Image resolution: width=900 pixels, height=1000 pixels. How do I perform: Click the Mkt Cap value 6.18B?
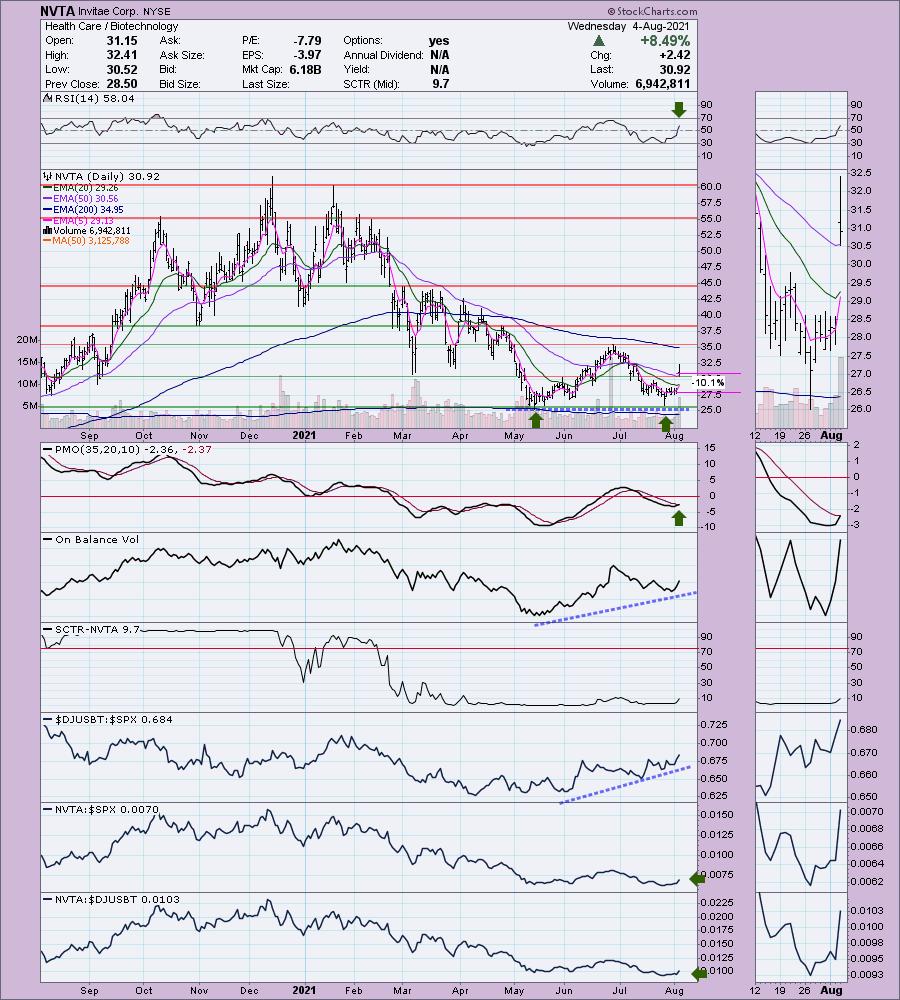(305, 70)
